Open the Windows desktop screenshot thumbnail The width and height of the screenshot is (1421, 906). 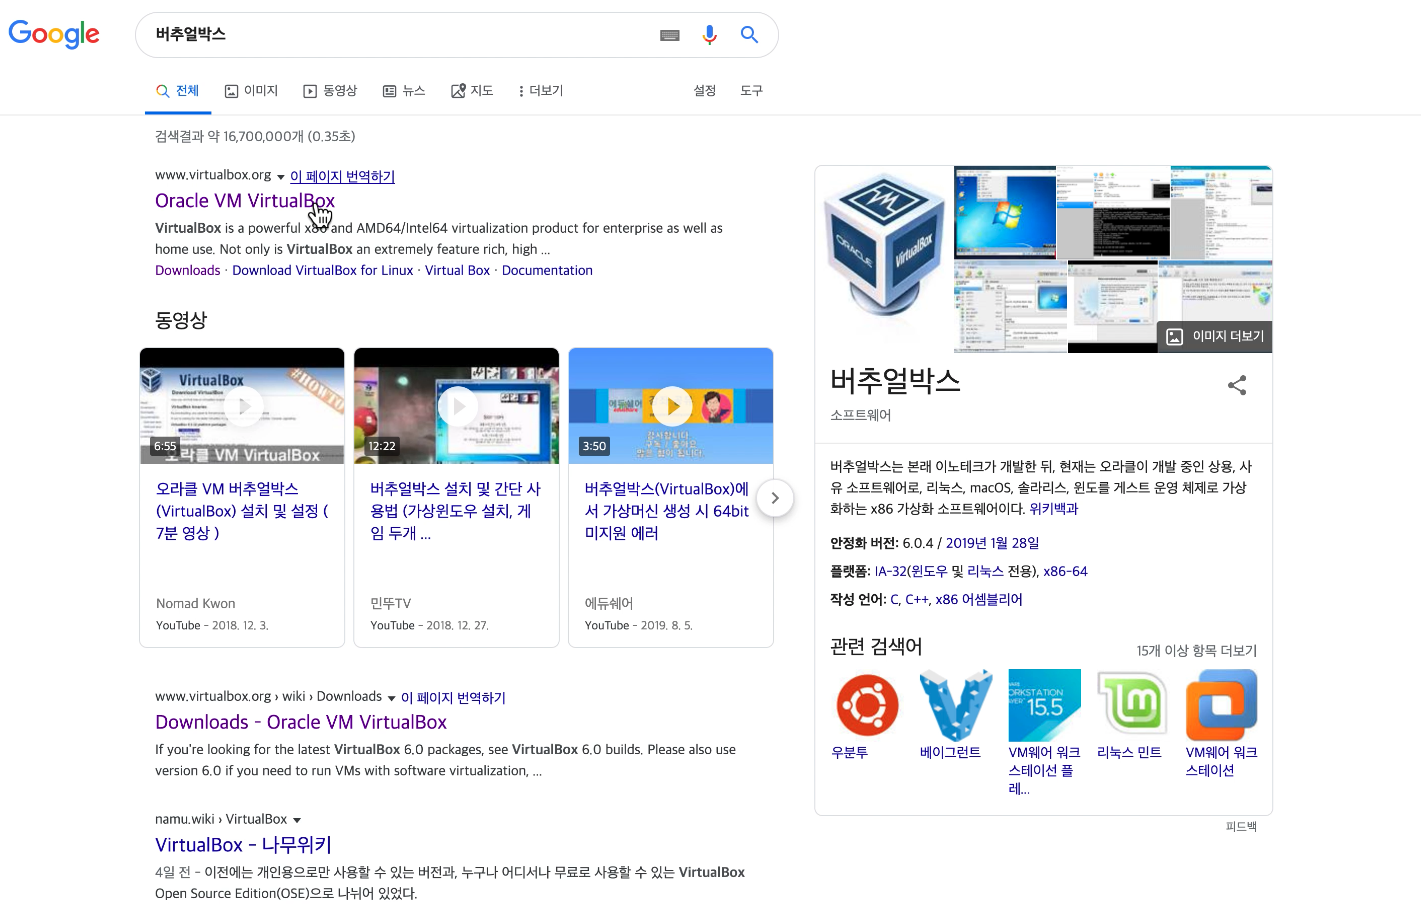1005,212
